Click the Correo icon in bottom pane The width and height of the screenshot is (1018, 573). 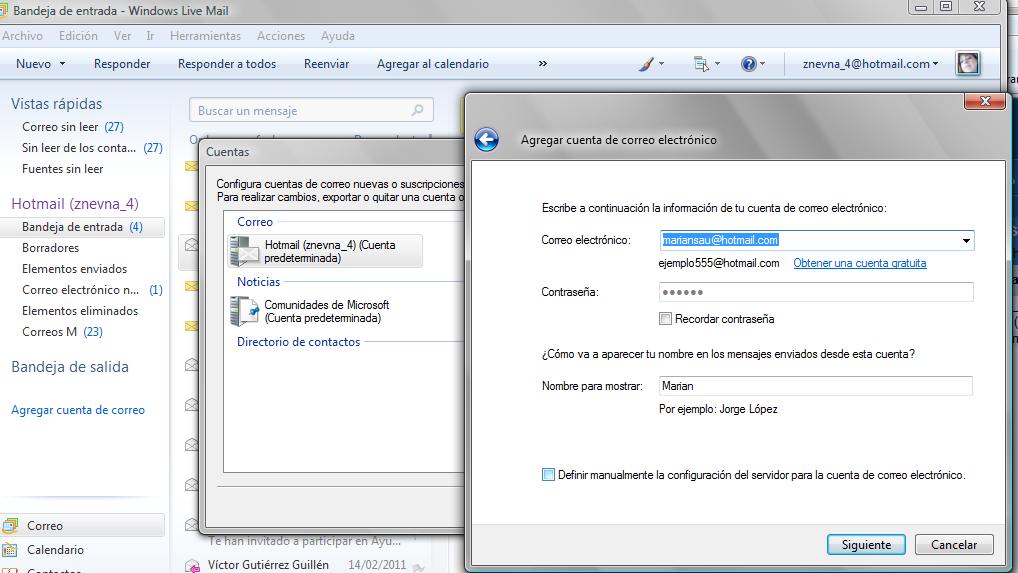click(10, 526)
